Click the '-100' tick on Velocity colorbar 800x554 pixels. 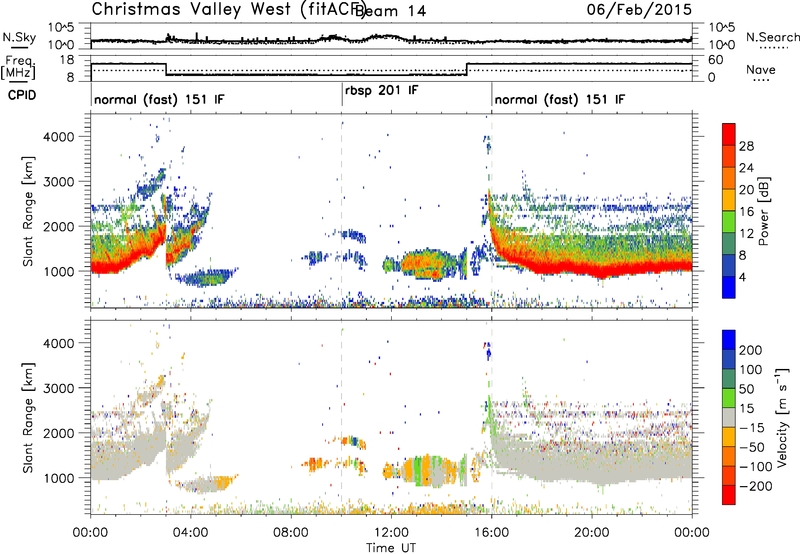pyautogui.click(x=756, y=467)
